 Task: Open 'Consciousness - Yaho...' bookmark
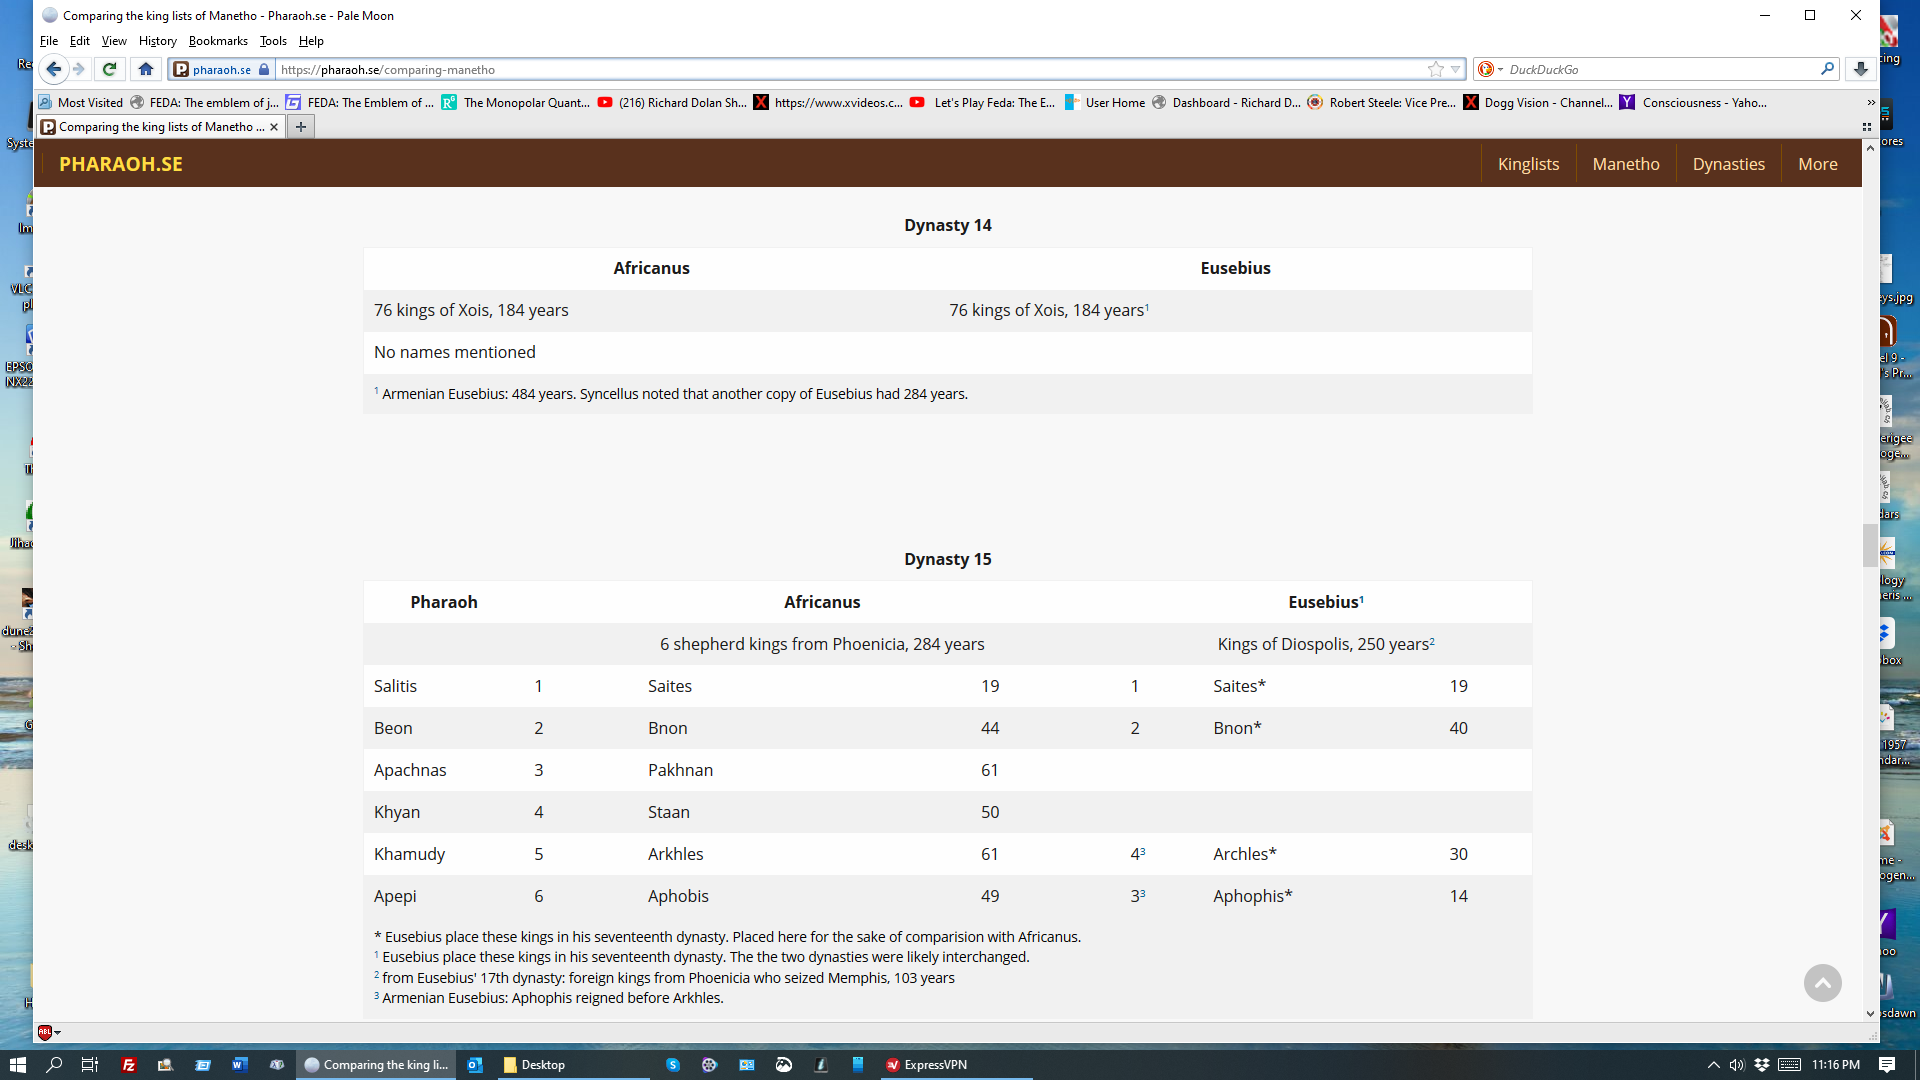pos(1694,102)
